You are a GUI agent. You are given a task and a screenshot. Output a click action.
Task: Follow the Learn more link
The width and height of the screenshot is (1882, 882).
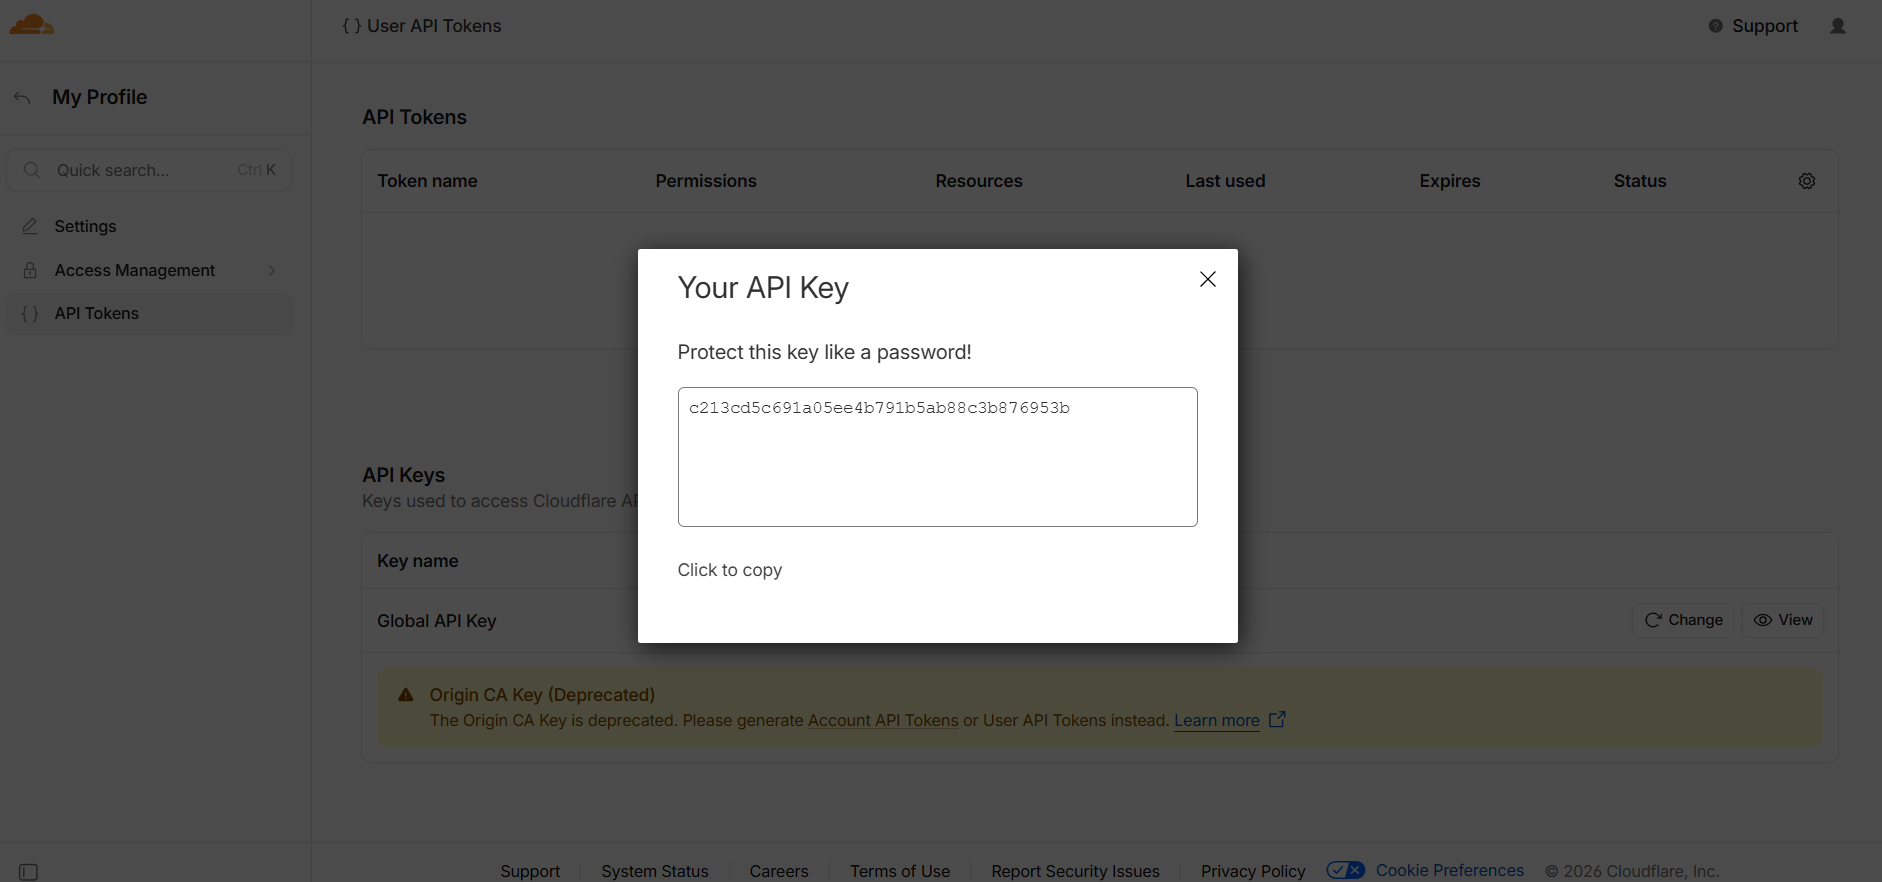[1217, 720]
